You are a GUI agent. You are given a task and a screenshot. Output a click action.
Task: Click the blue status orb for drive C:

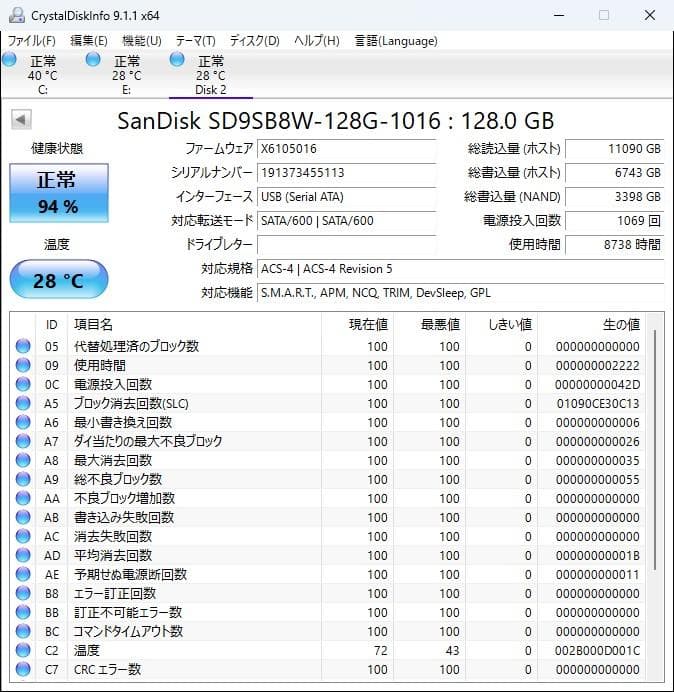pyautogui.click(x=9, y=60)
